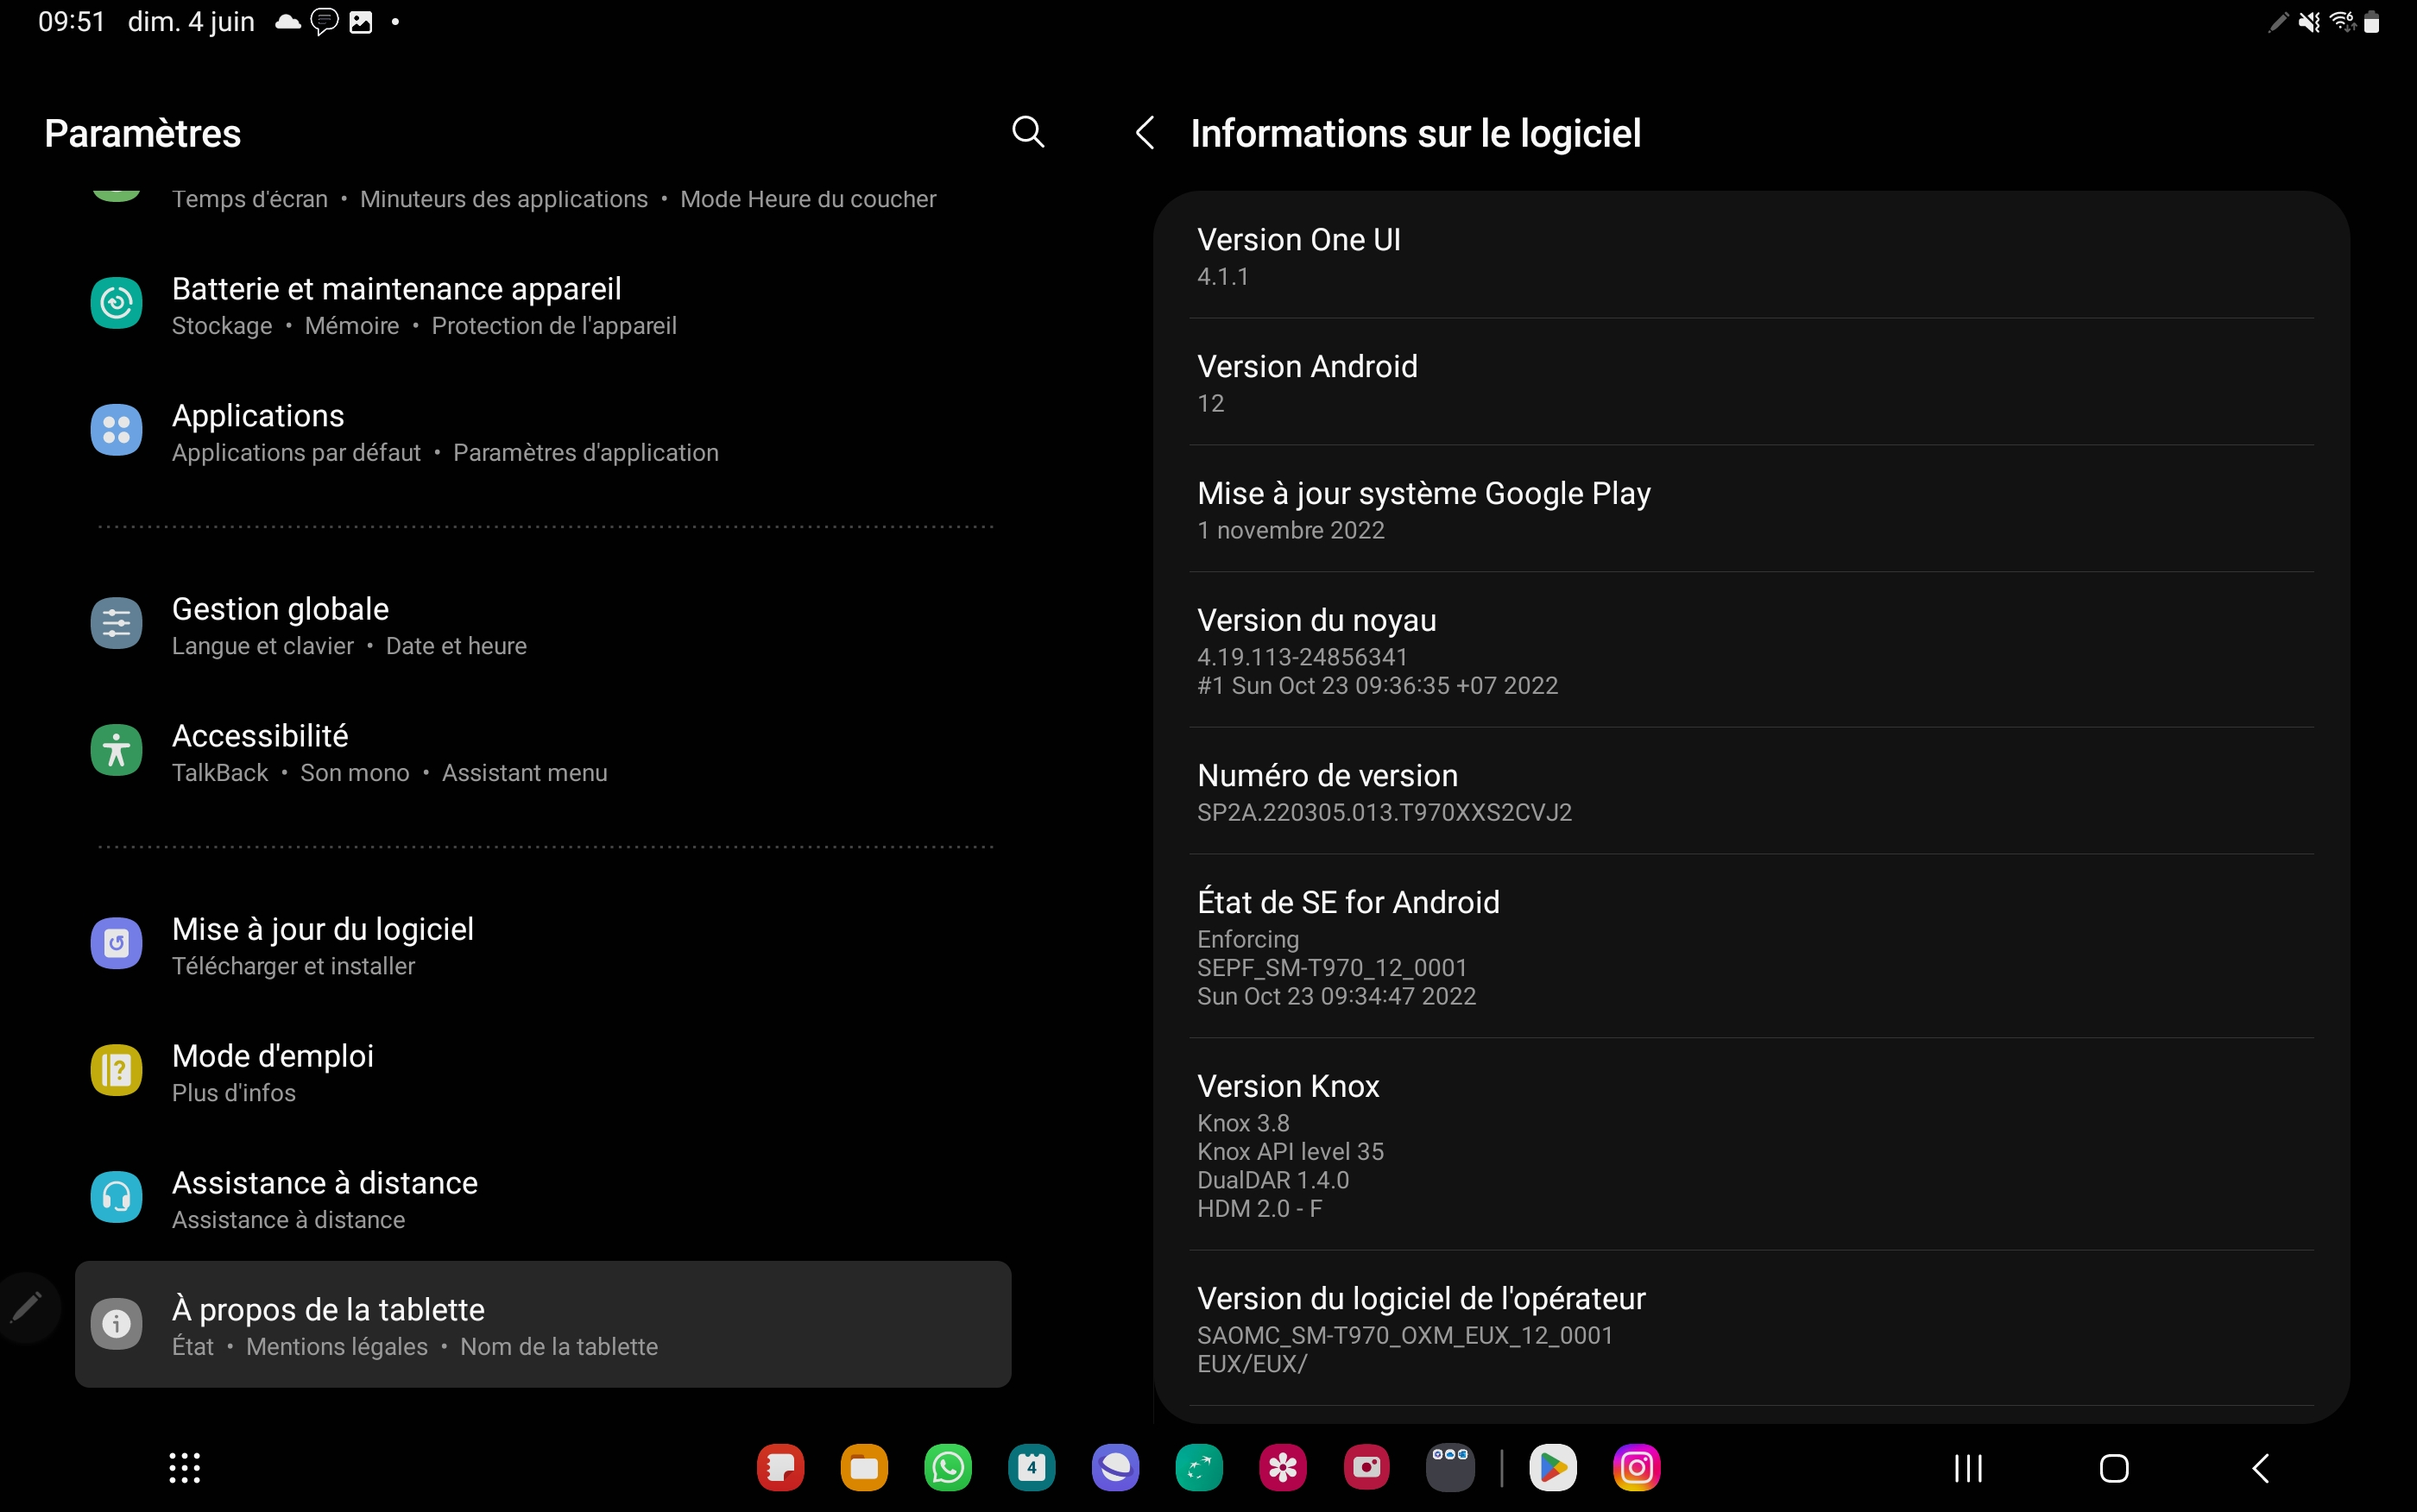Image resolution: width=2417 pixels, height=1512 pixels.
Task: Open the floating S Pen pencil shortcut
Action: tap(26, 1306)
